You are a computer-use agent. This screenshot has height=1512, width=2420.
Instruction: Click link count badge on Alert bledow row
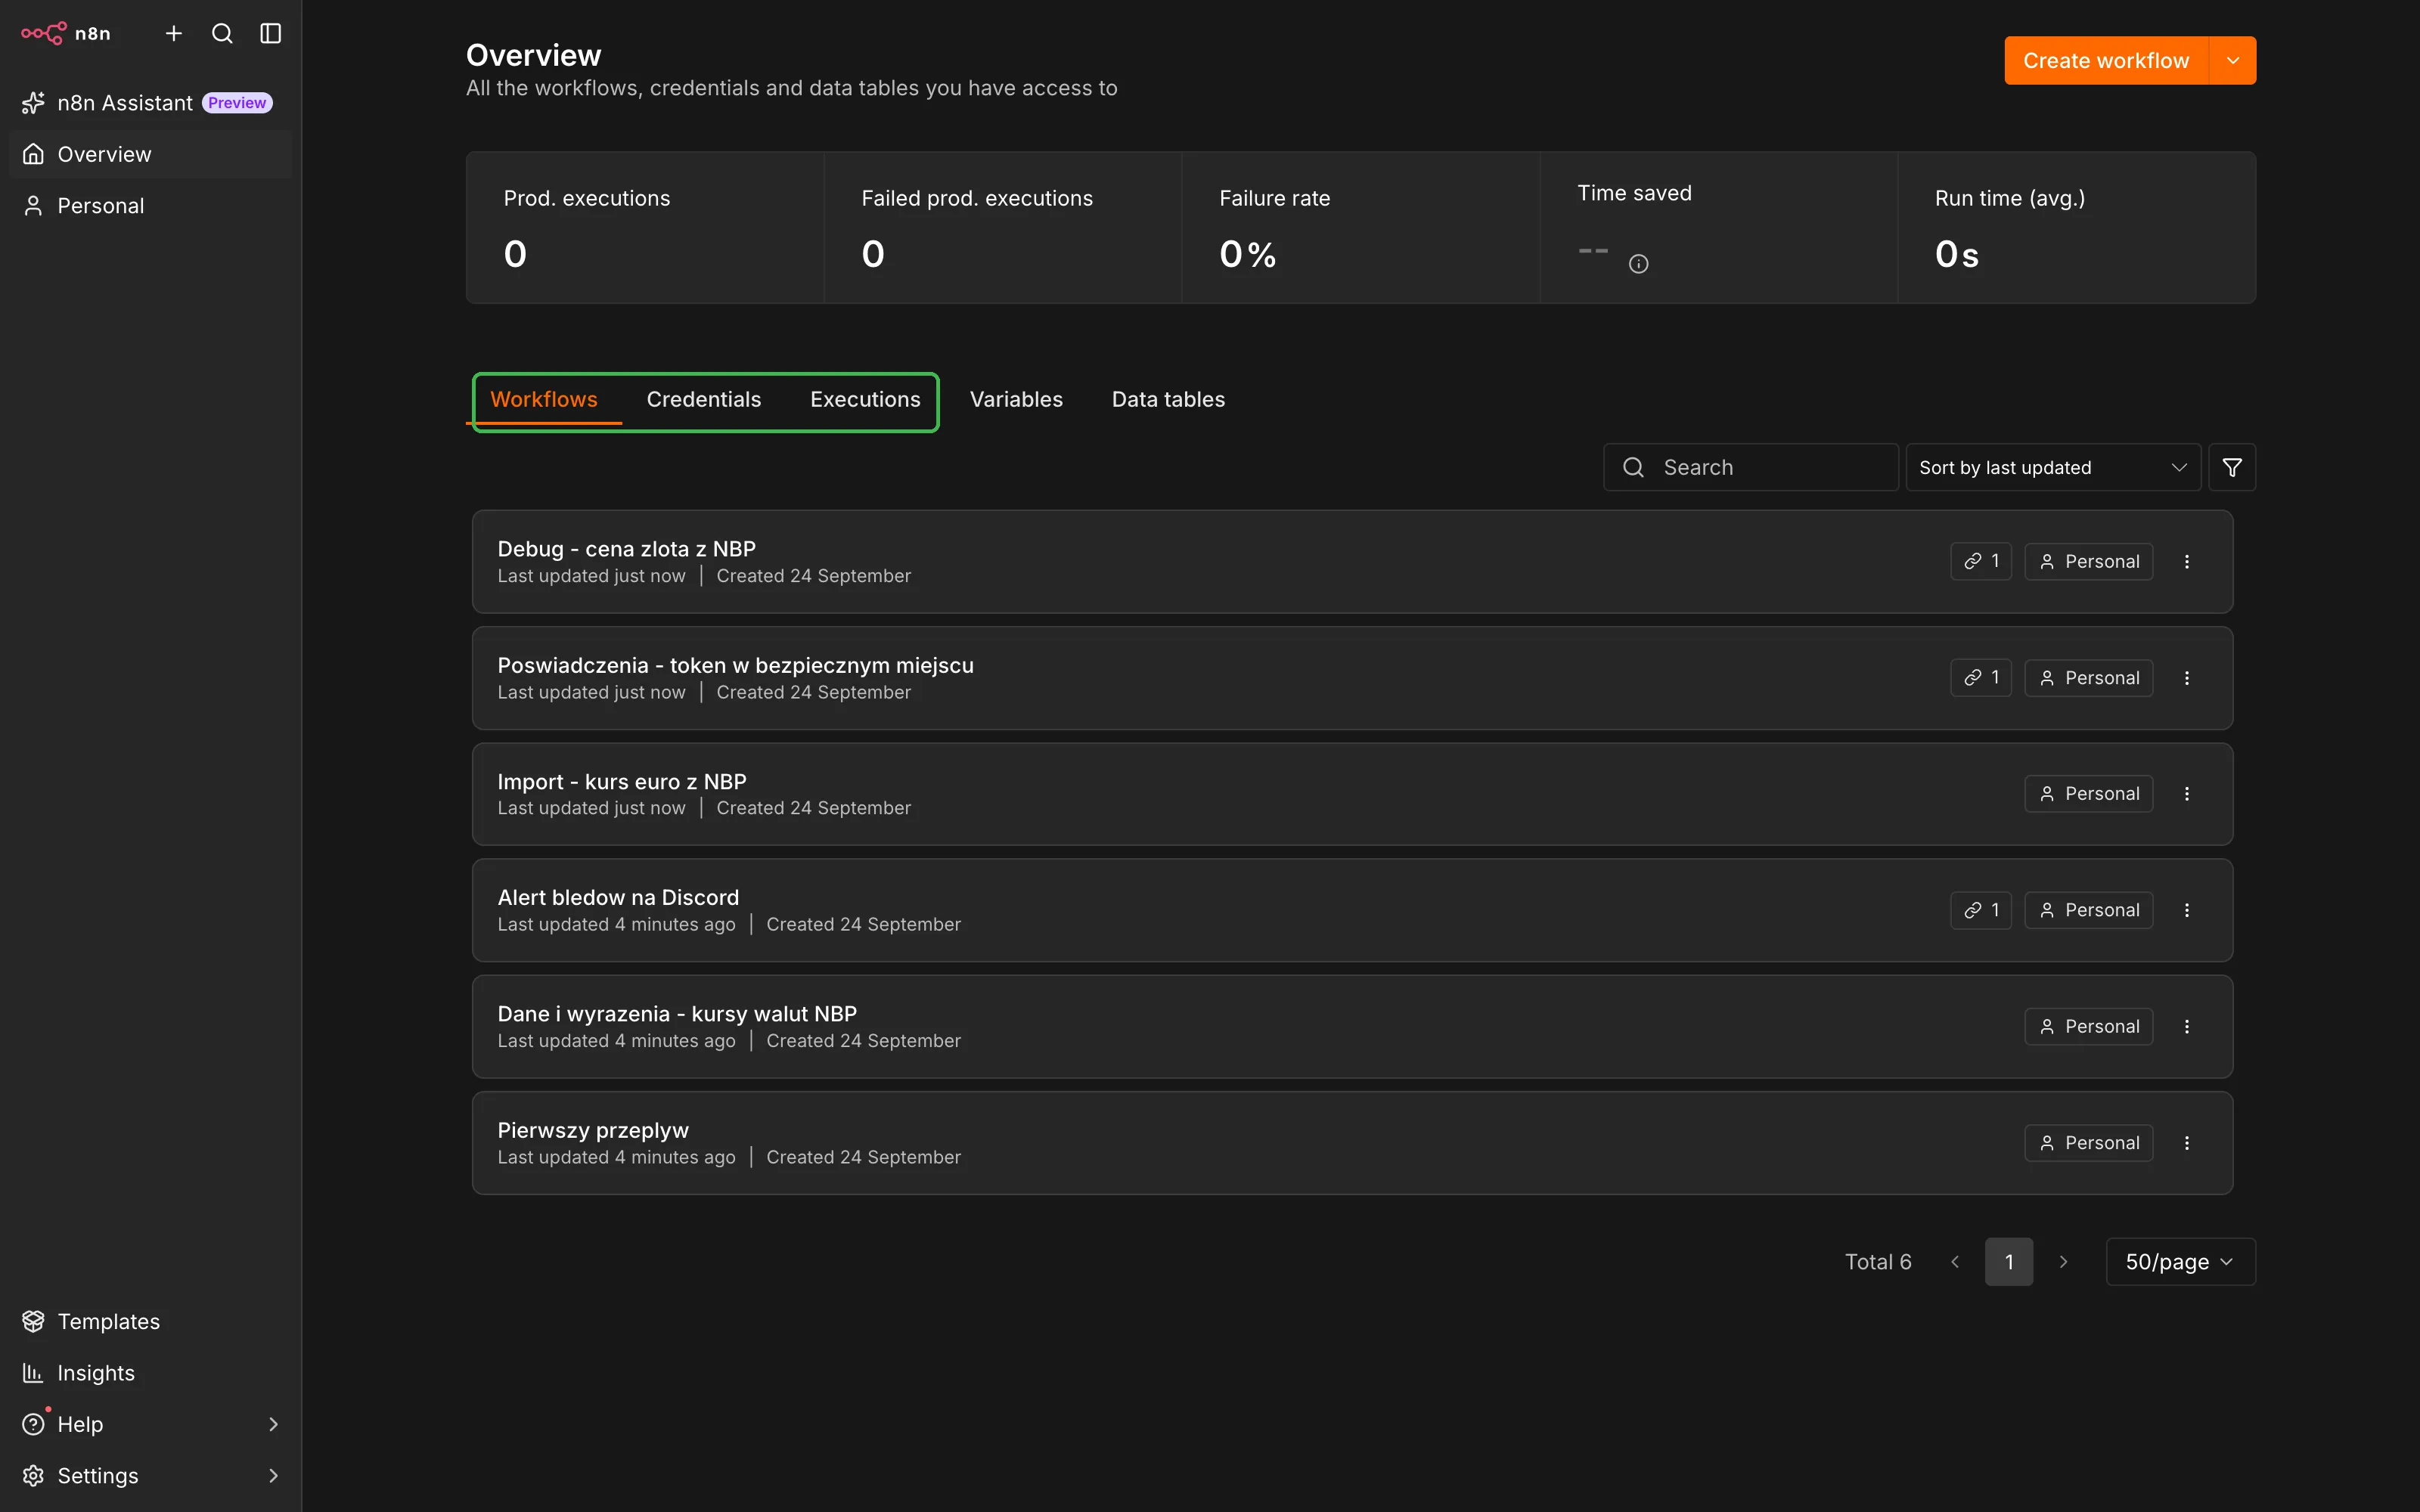click(1981, 910)
